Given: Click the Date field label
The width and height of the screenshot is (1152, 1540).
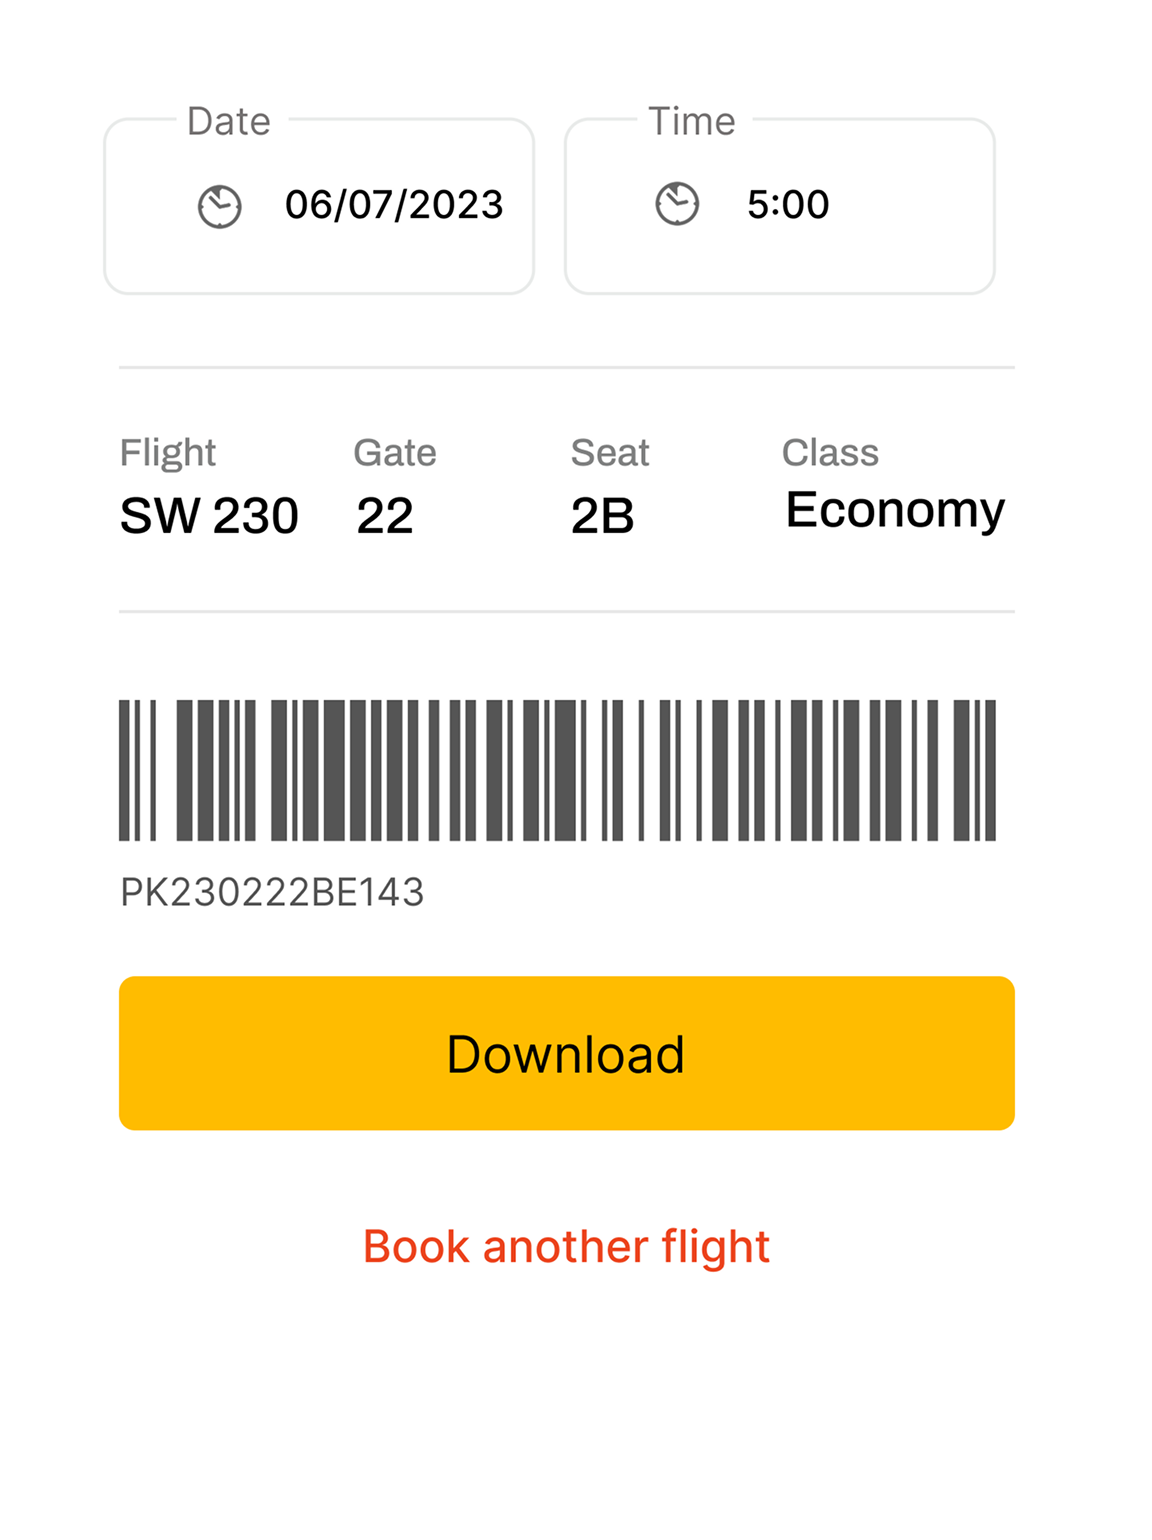Looking at the screenshot, I should (229, 122).
